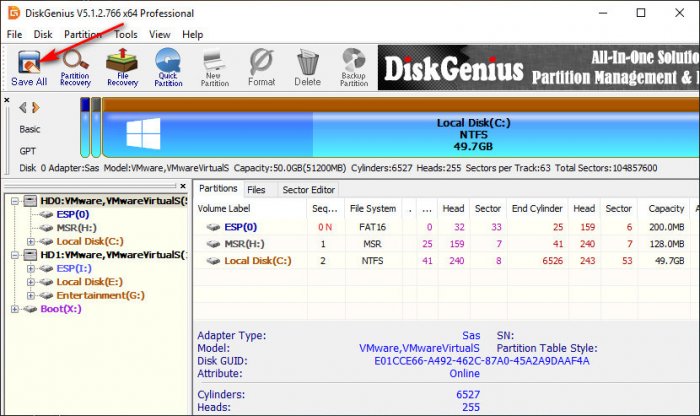Viewport: 700px width, 416px height.
Task: Select the ESP partition block in disk map
Action: point(85,128)
